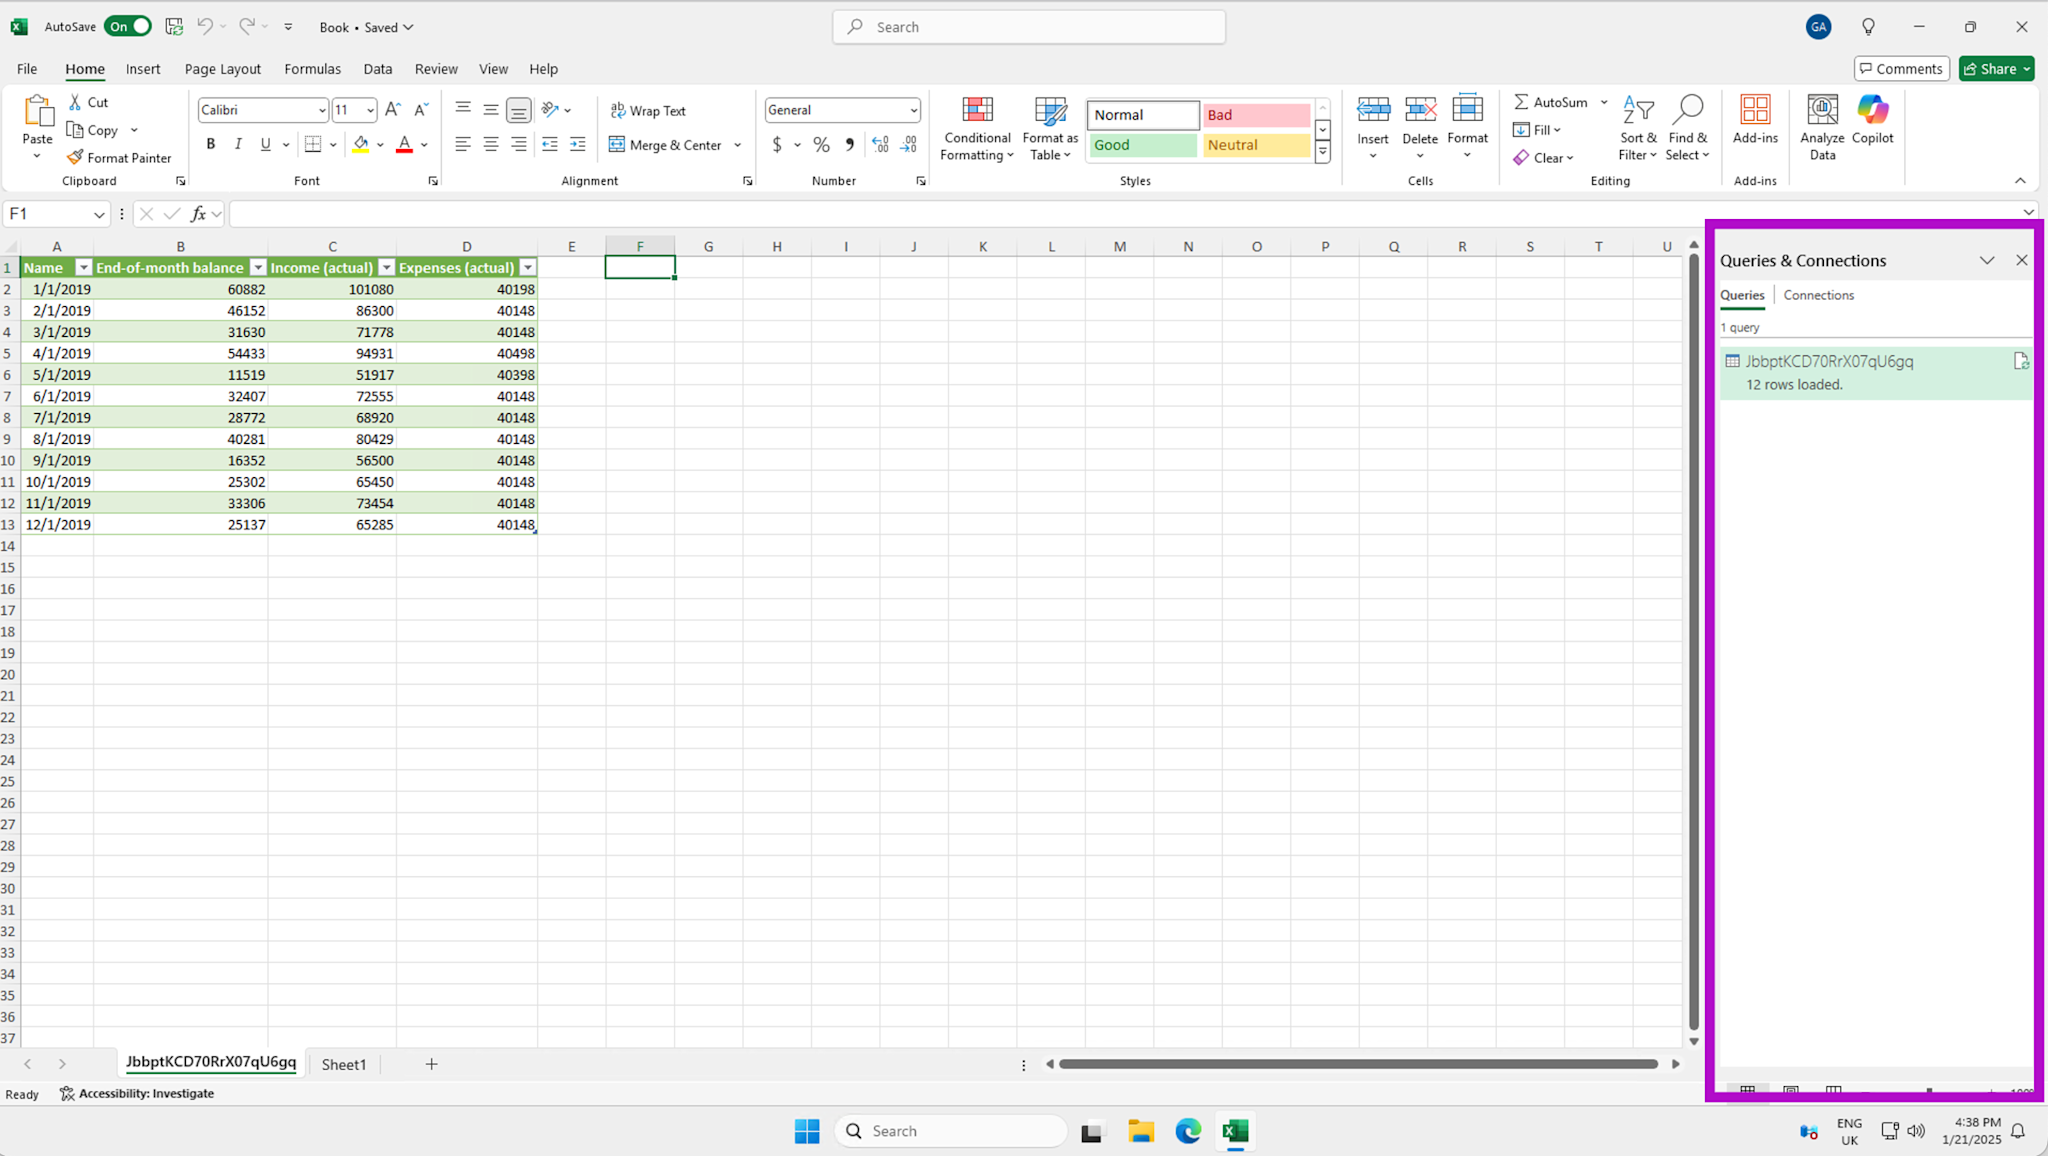The image size is (2048, 1156).
Task: Expand the Fill Color dropdown arrow
Action: click(x=380, y=144)
